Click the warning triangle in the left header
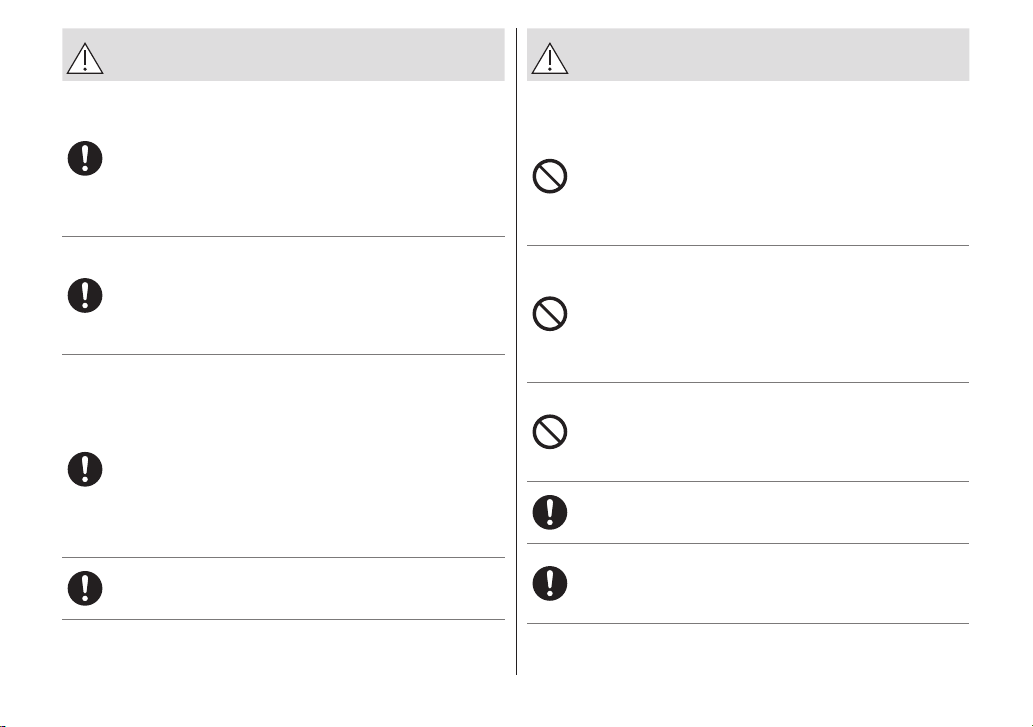The image size is (1033, 727). coord(85,58)
